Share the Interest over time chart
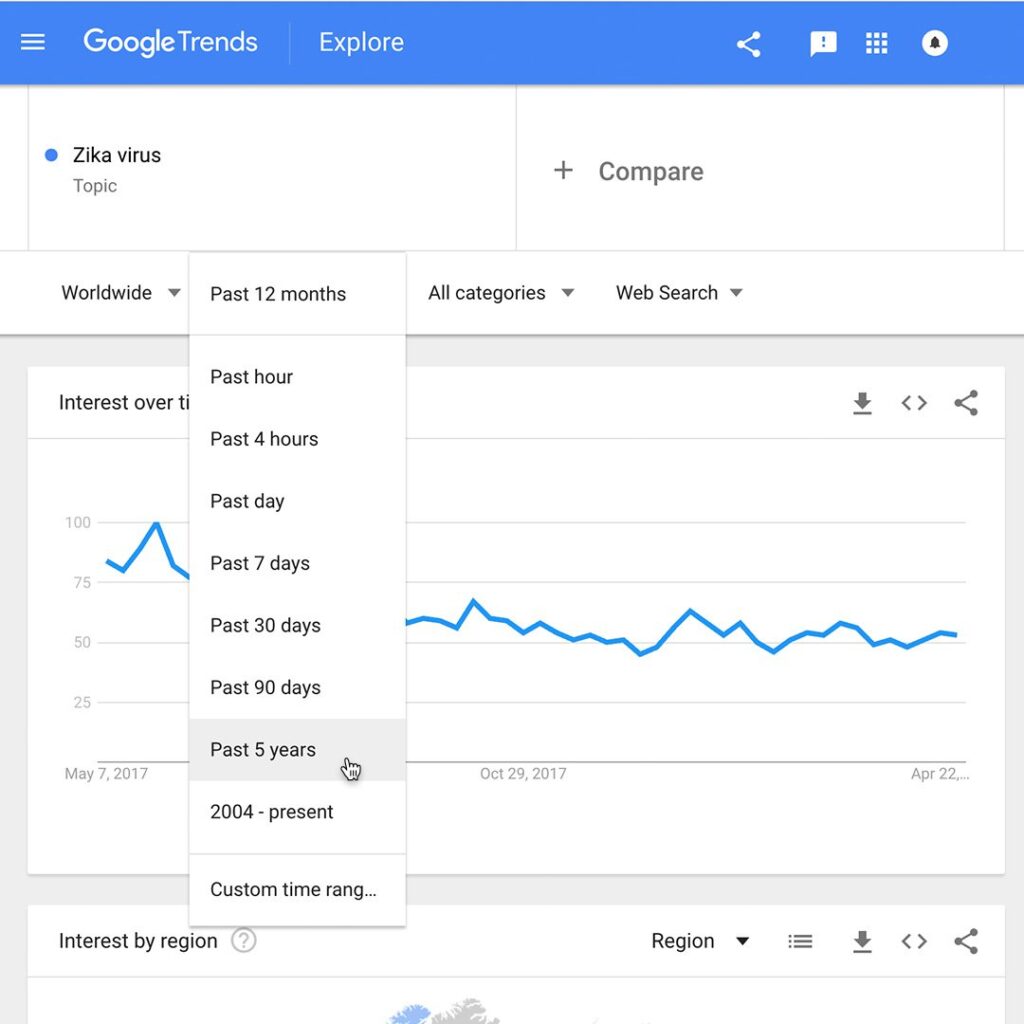The height and width of the screenshot is (1024, 1024). pos(966,403)
